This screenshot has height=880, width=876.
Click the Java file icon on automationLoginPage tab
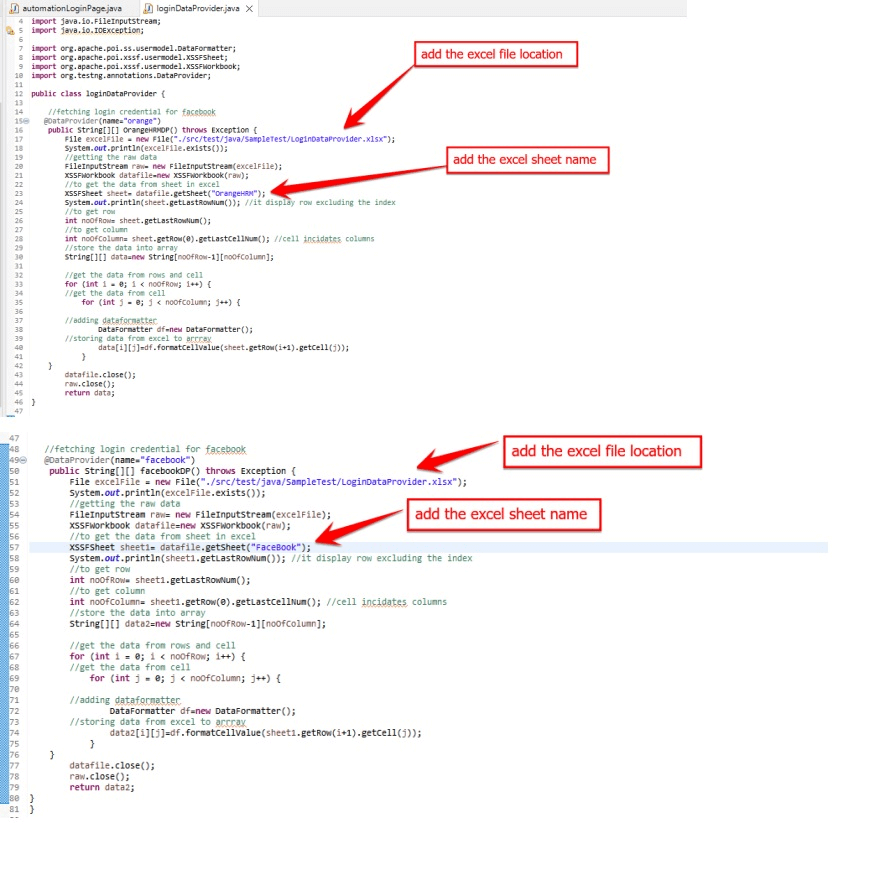(x=13, y=8)
